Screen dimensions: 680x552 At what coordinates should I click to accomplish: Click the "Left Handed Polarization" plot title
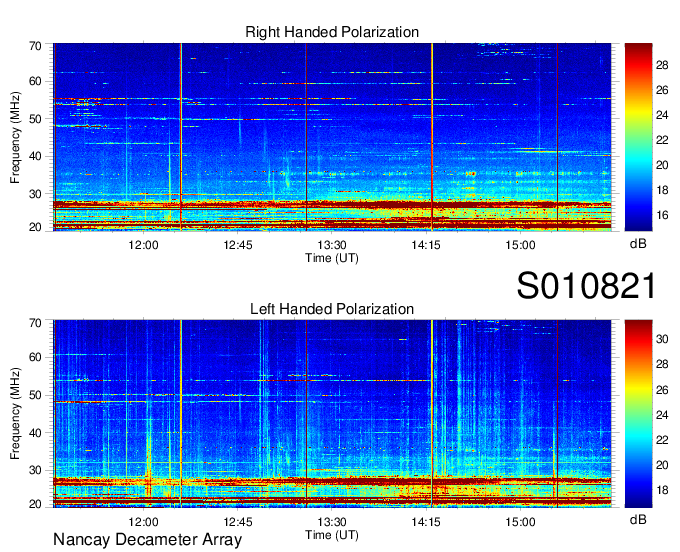tap(332, 309)
